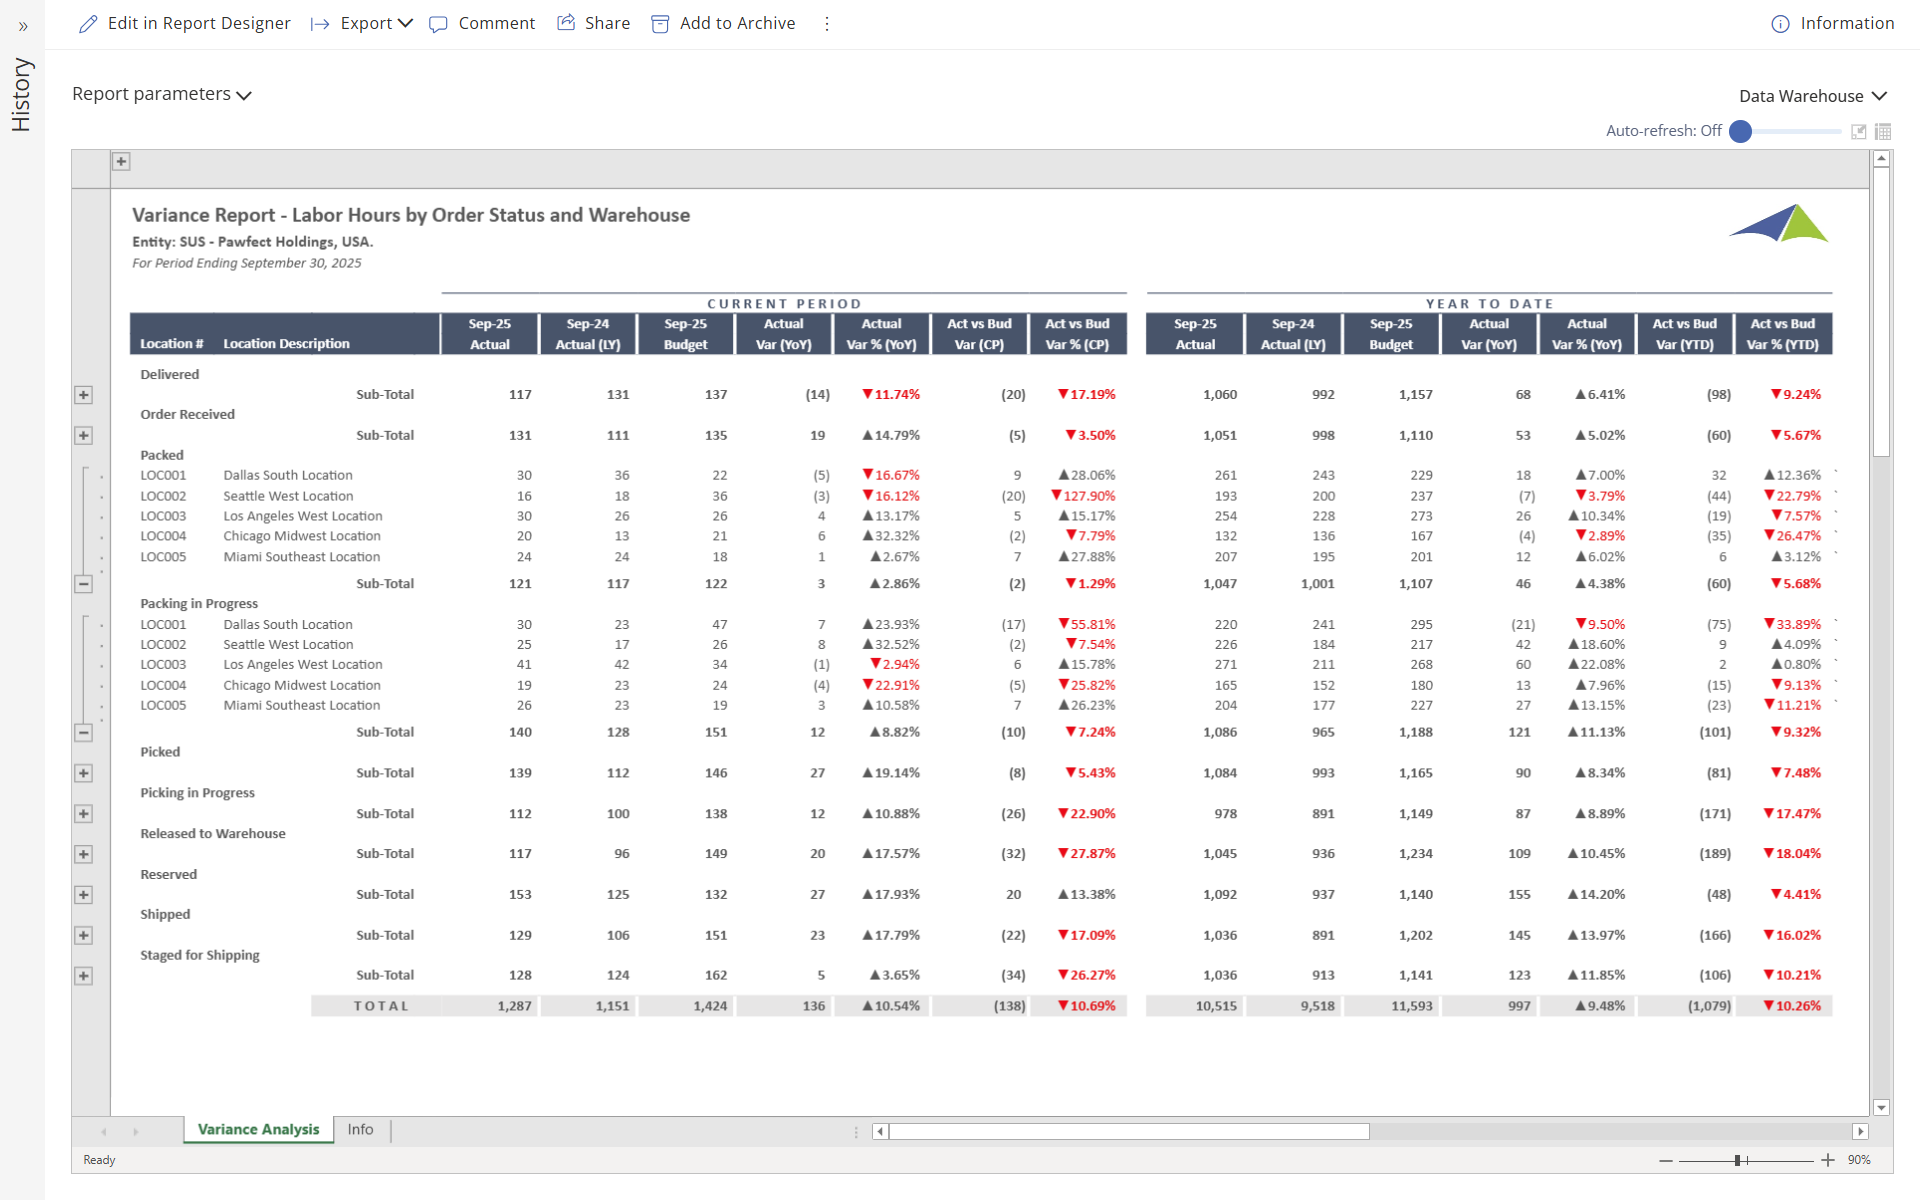1920x1200 pixels.
Task: Click the Comment speech bubble icon
Action: [438, 24]
